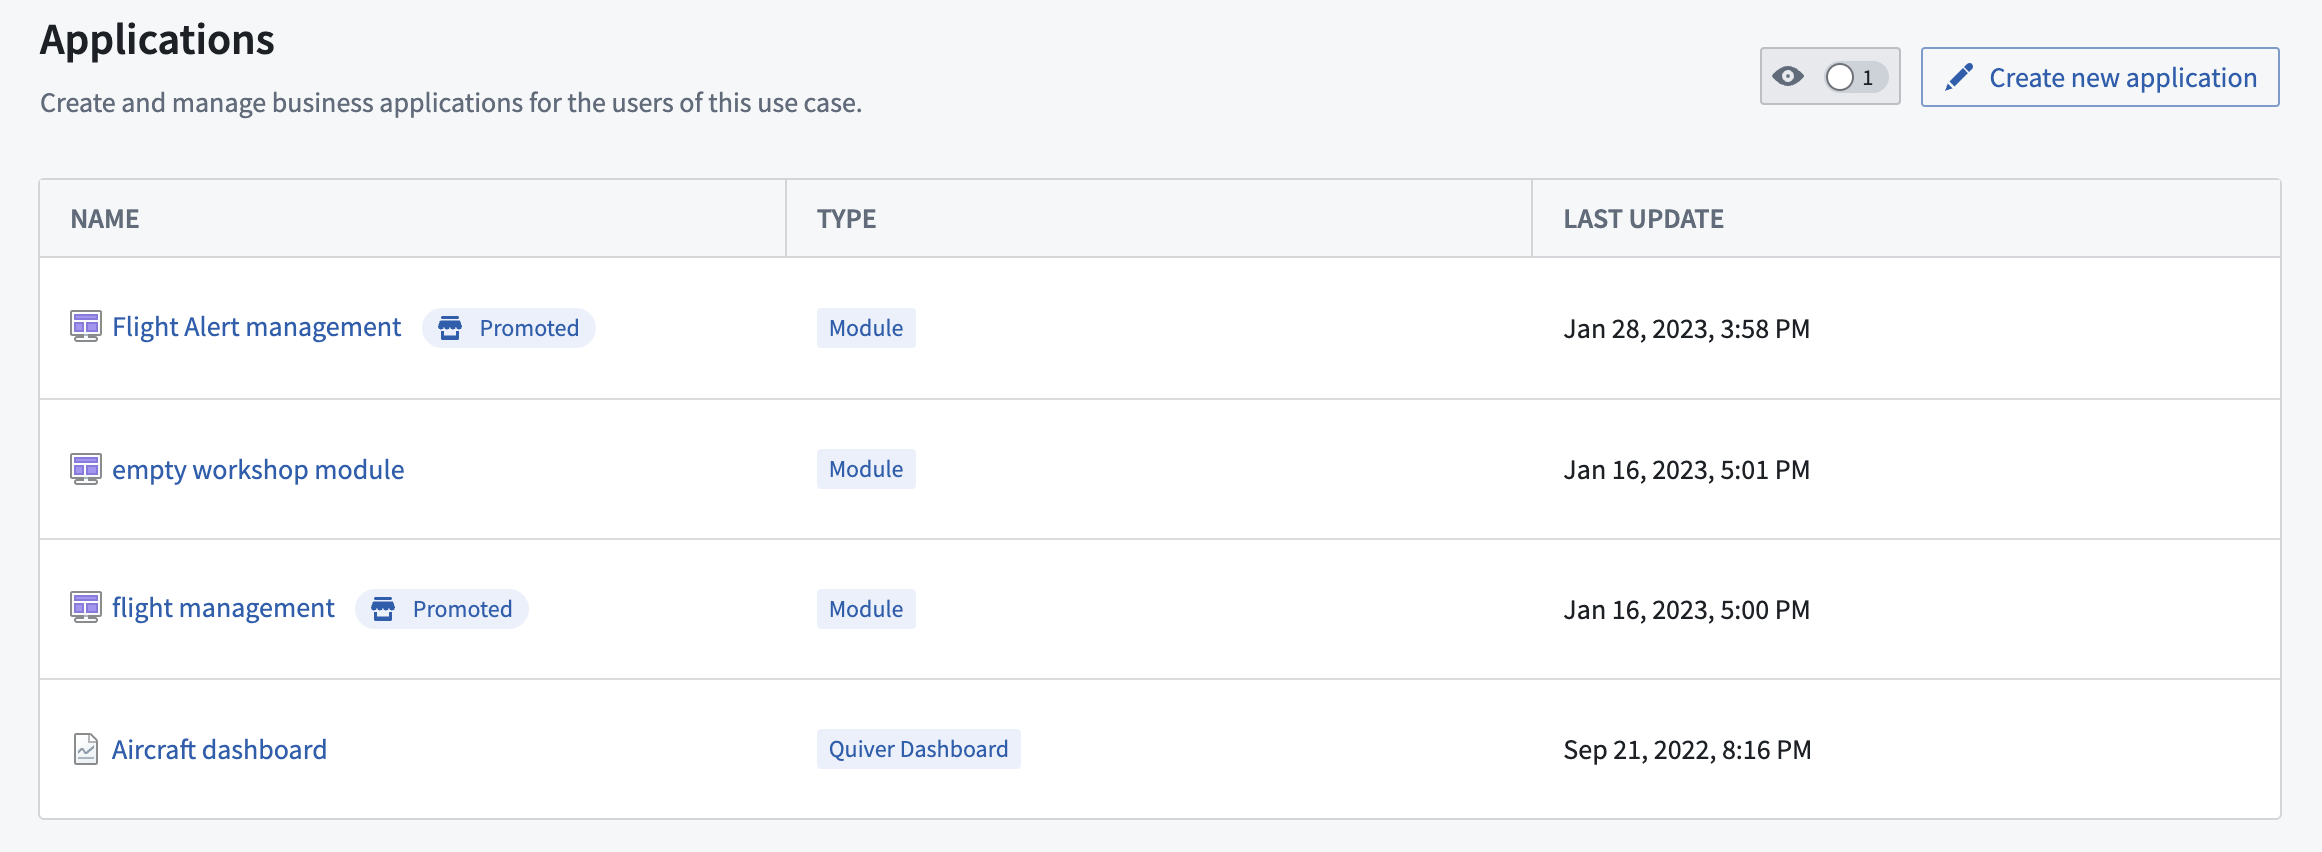Click the Create new application button
Viewport: 2322px width, 852px height.
click(2100, 77)
